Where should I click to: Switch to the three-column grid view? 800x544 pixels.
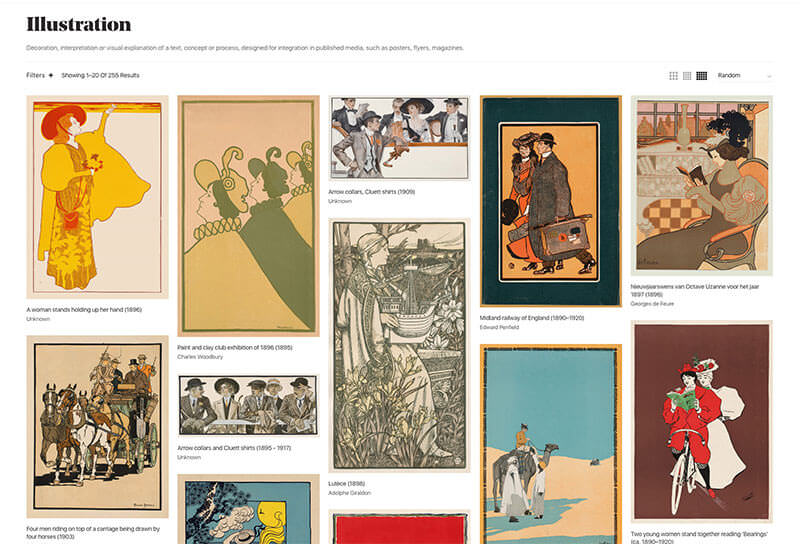pyautogui.click(x=673, y=76)
